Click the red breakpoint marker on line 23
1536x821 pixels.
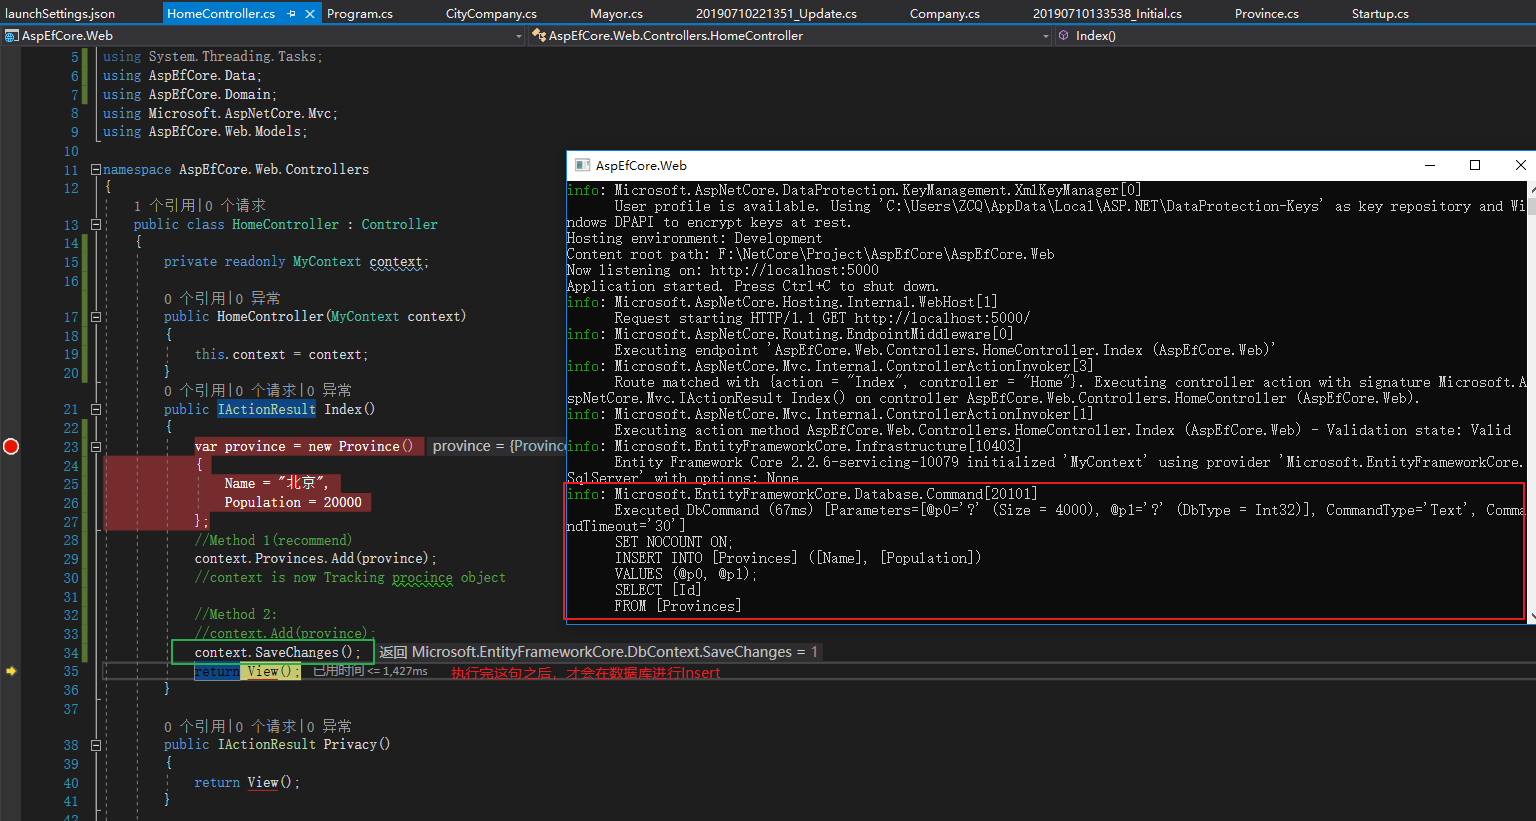(x=11, y=447)
